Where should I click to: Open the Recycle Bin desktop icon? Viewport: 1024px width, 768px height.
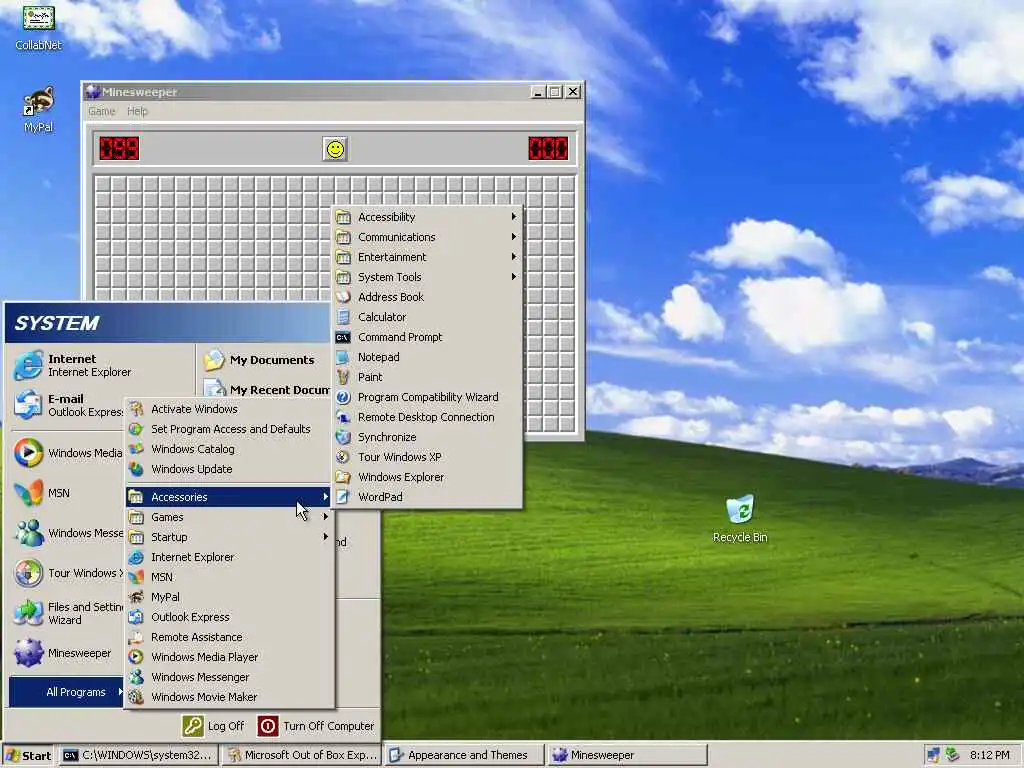[740, 519]
